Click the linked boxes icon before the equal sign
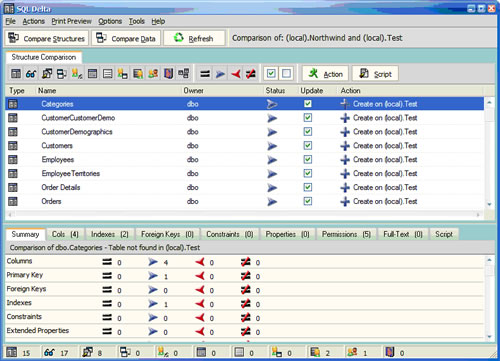The image size is (500, 361). tap(184, 74)
